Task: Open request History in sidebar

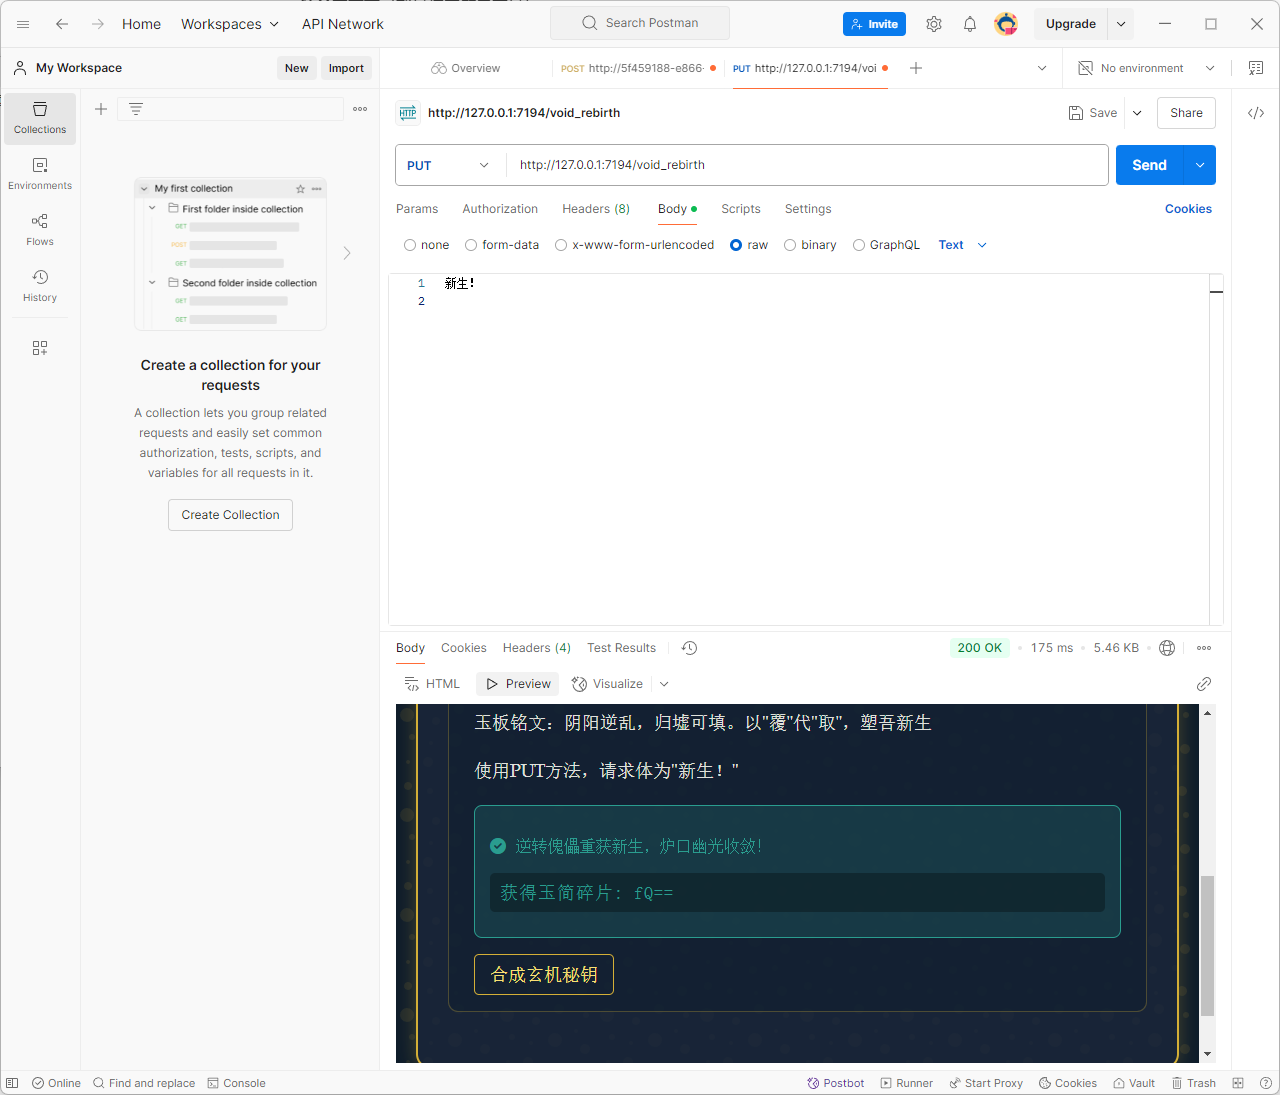Action: [40, 286]
